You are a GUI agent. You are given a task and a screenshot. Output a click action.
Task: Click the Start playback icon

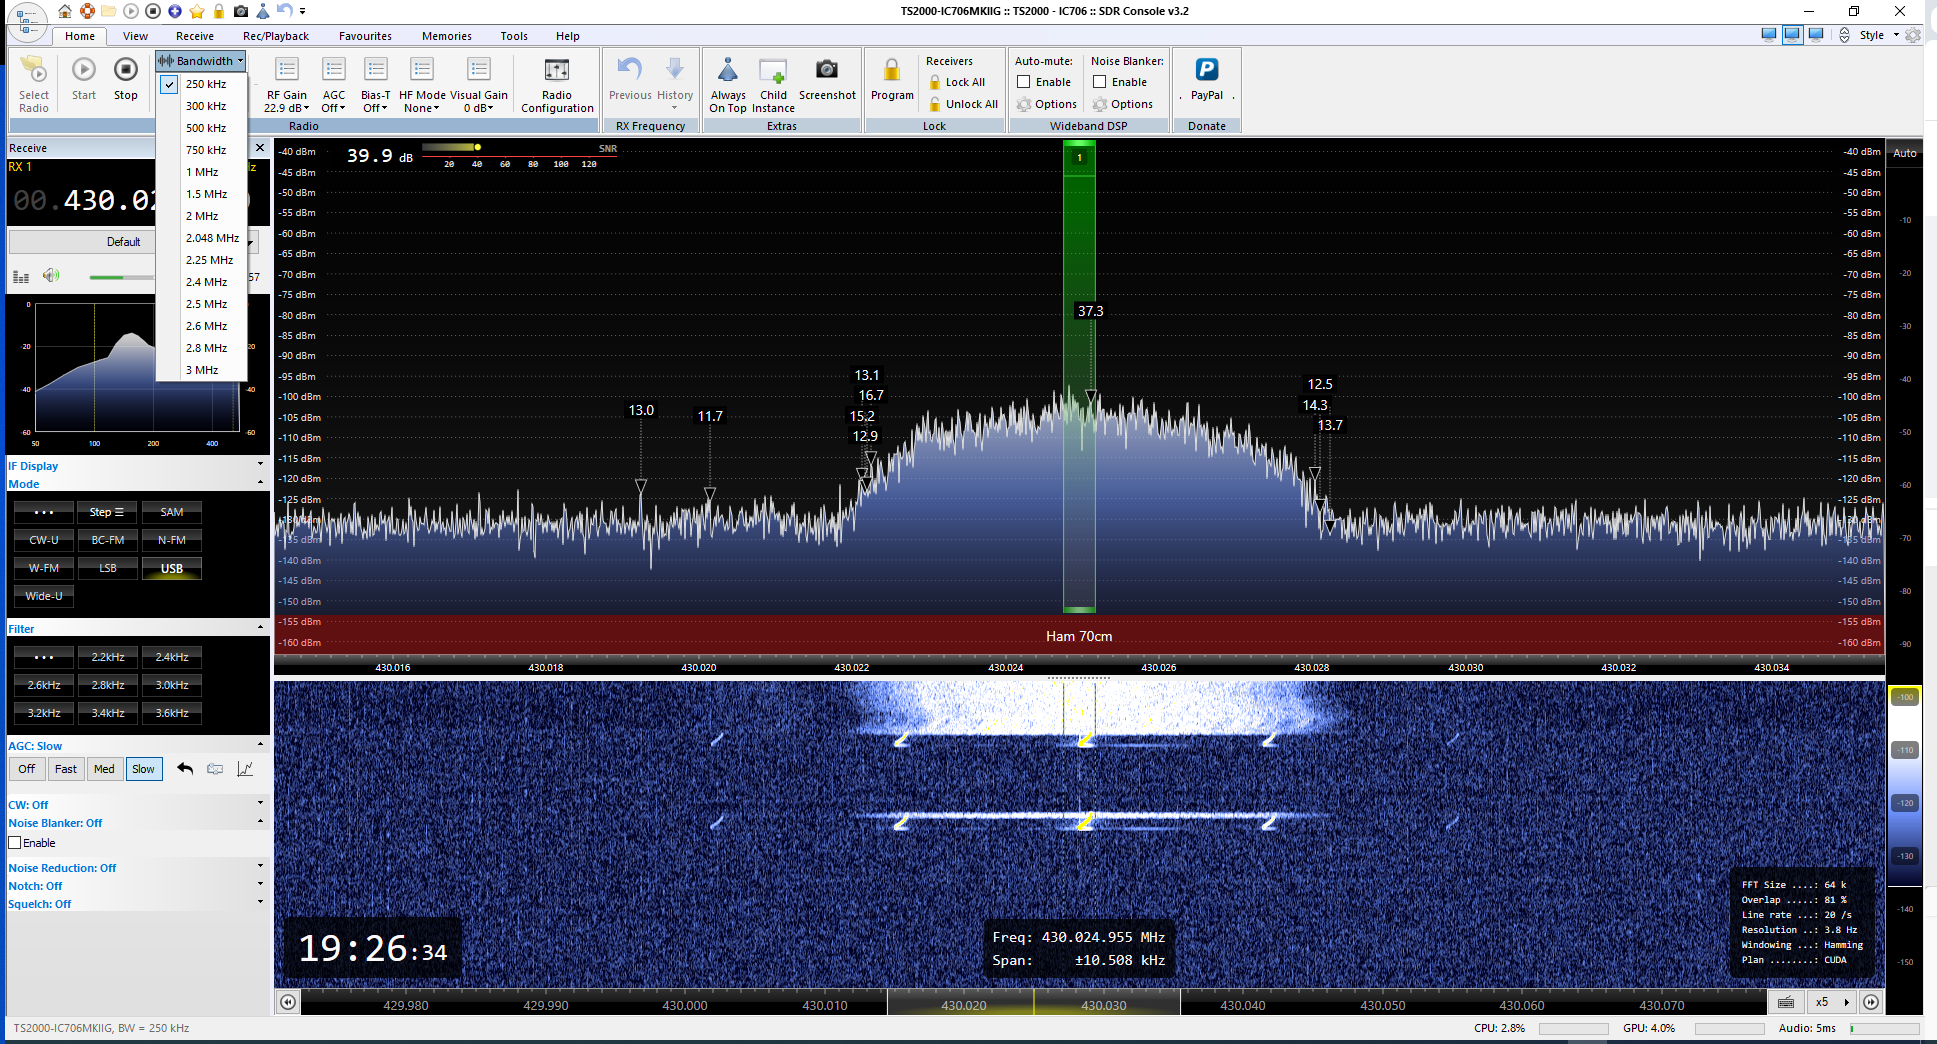point(84,70)
